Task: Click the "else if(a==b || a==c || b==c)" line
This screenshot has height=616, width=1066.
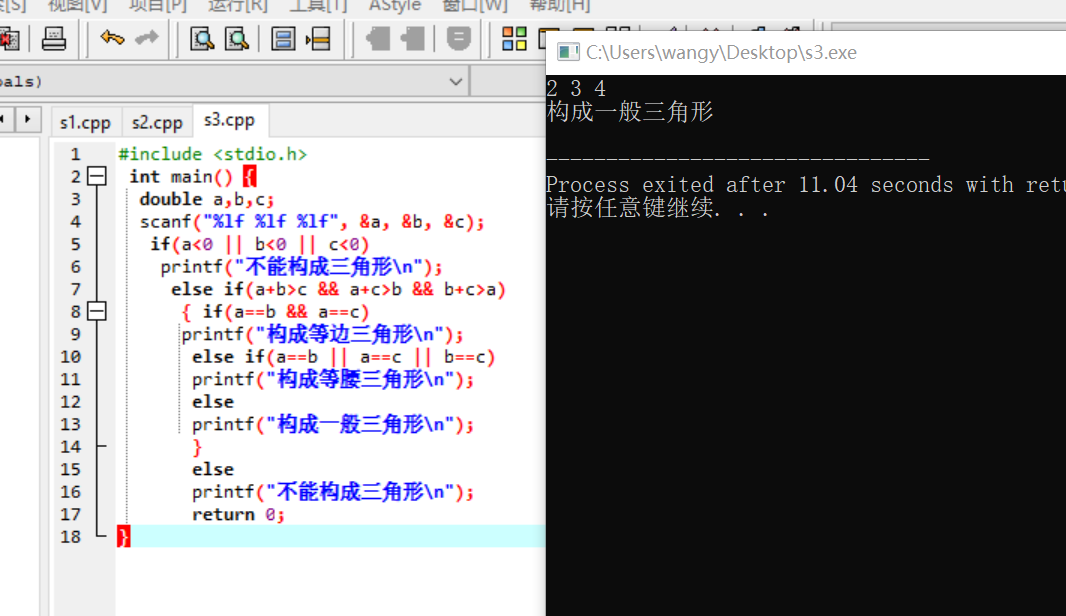Action: tap(343, 357)
